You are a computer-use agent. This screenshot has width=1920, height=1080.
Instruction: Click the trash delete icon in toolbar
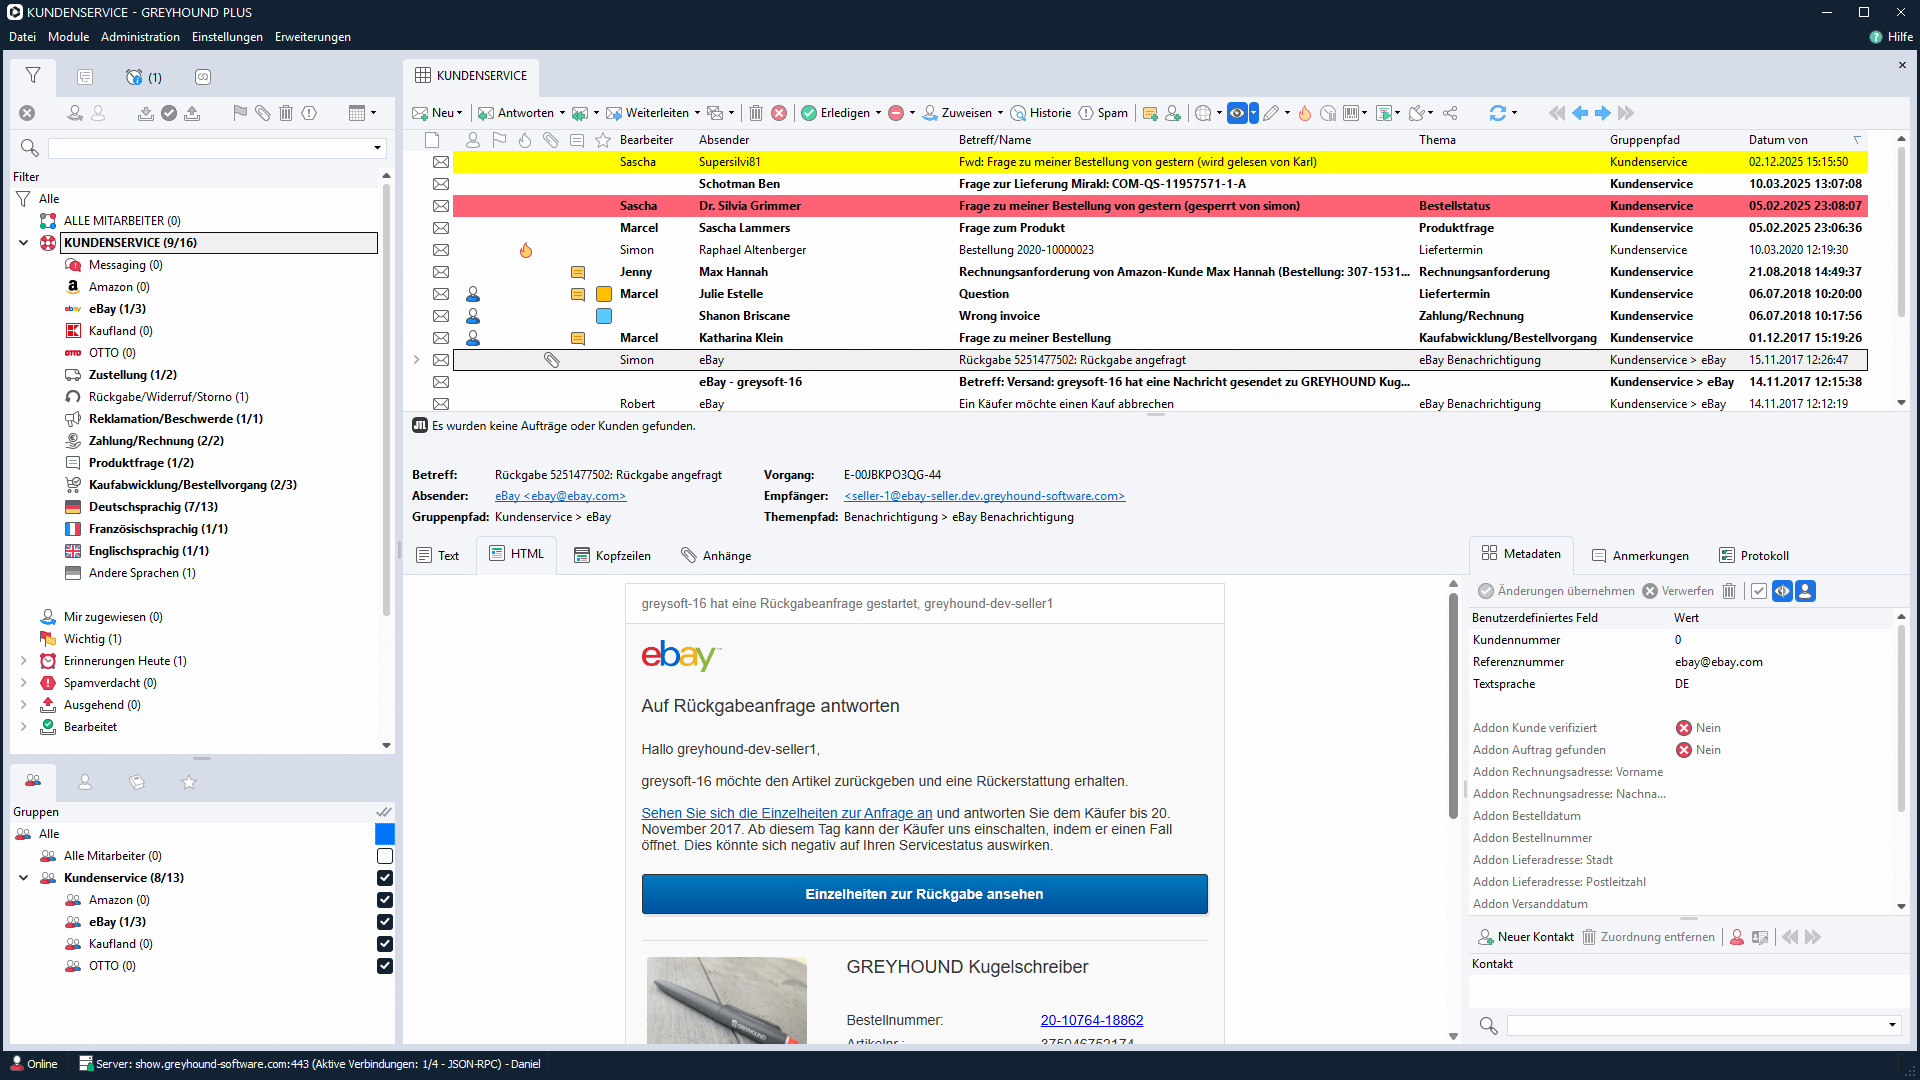pyautogui.click(x=756, y=113)
